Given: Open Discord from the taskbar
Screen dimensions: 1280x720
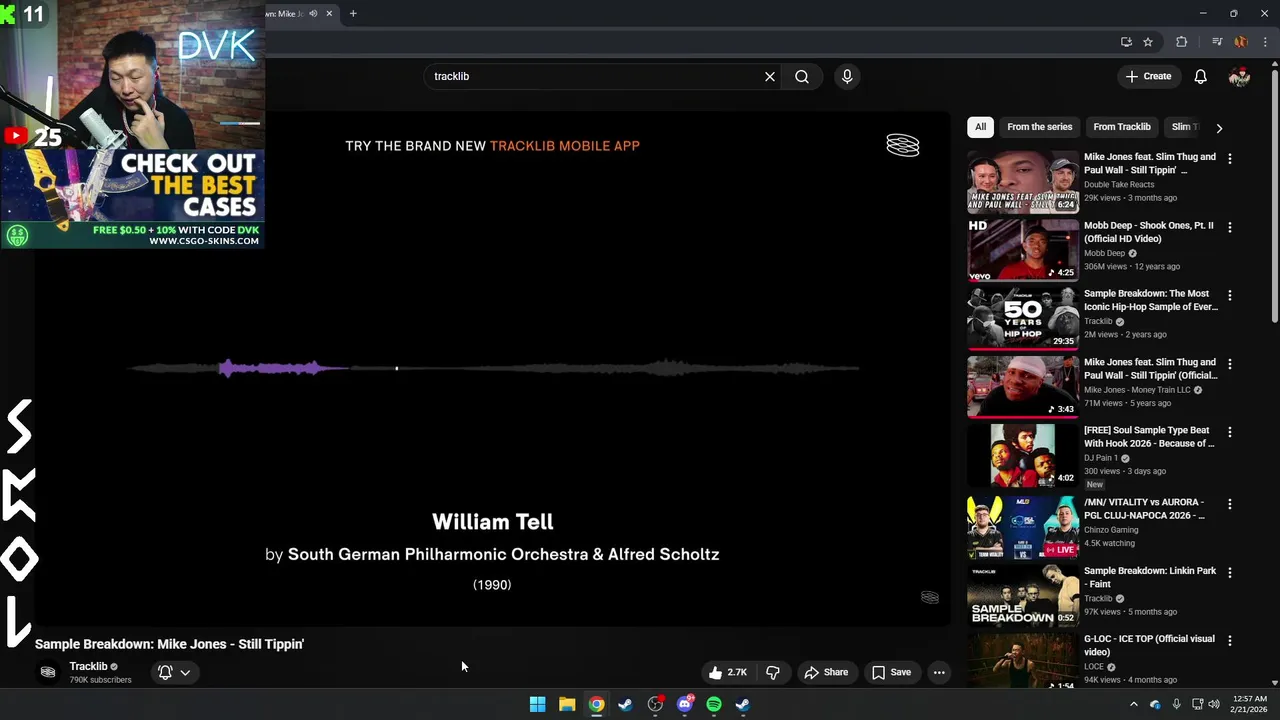Looking at the screenshot, I should pos(685,704).
